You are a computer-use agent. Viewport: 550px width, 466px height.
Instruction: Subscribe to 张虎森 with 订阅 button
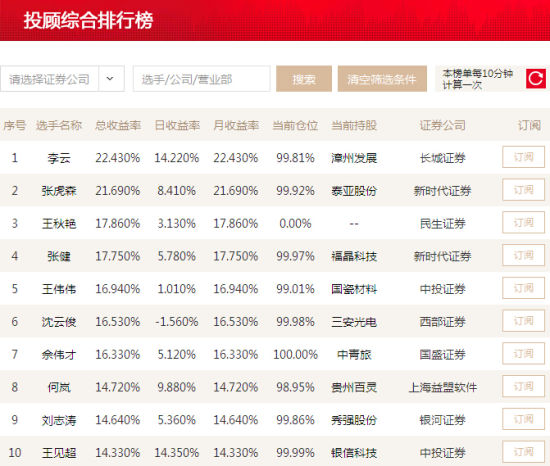(x=523, y=190)
